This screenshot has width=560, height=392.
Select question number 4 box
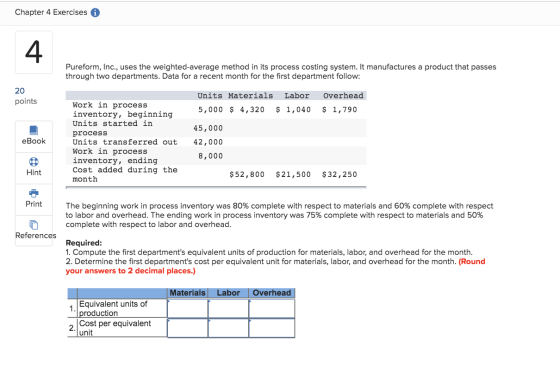[x=34, y=52]
